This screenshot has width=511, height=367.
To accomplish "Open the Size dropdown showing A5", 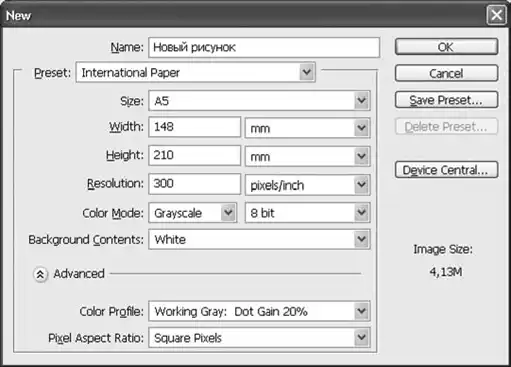I will click(x=259, y=101).
